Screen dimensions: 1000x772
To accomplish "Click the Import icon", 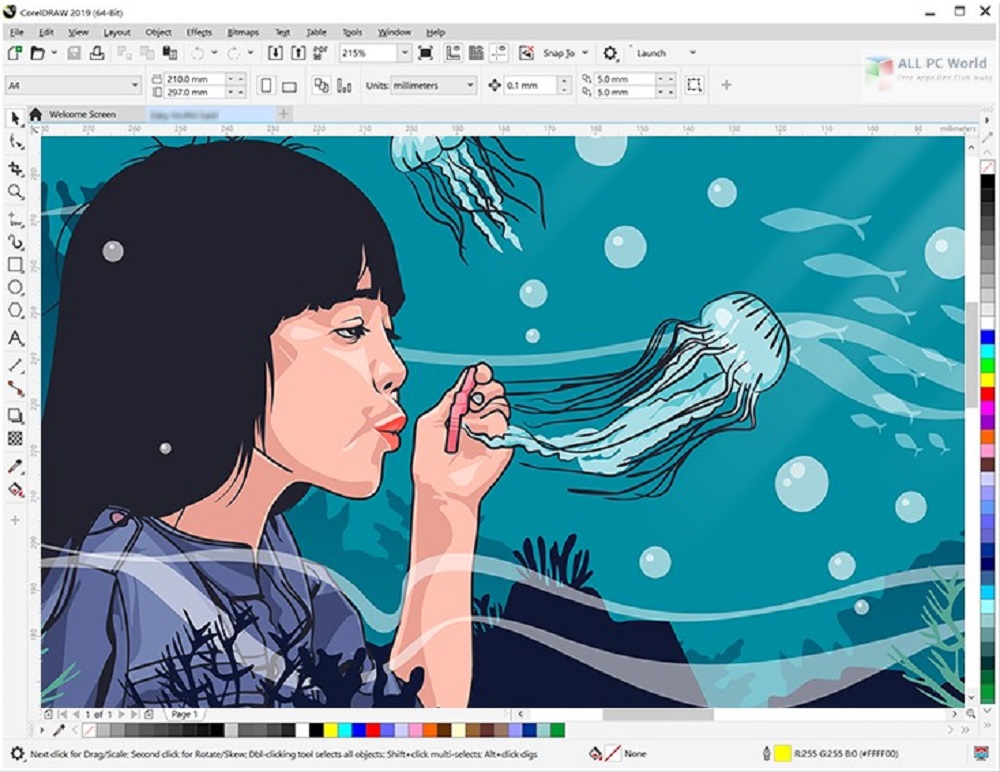I will (275, 53).
